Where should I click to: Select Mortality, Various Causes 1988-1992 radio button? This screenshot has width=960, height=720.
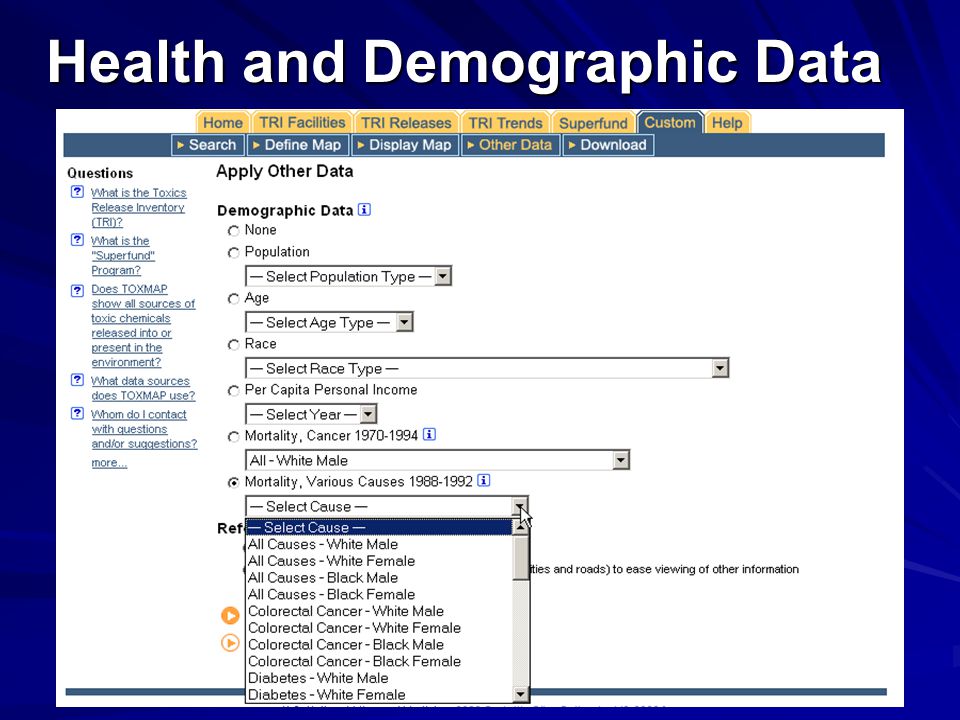click(233, 482)
